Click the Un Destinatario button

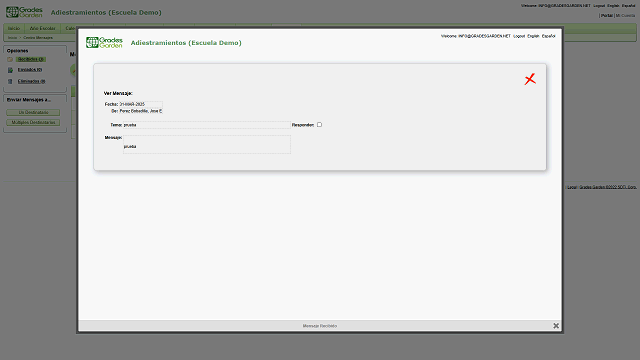(x=33, y=112)
